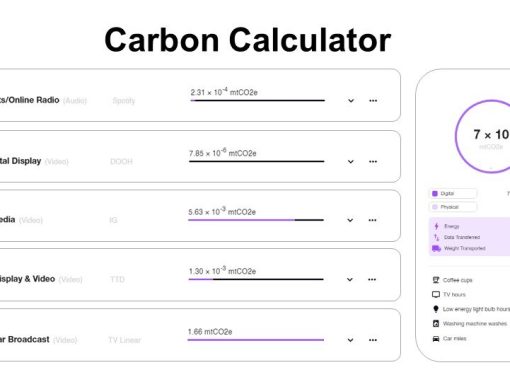
Task: Toggle the Digital legend filter
Action: 453,194
